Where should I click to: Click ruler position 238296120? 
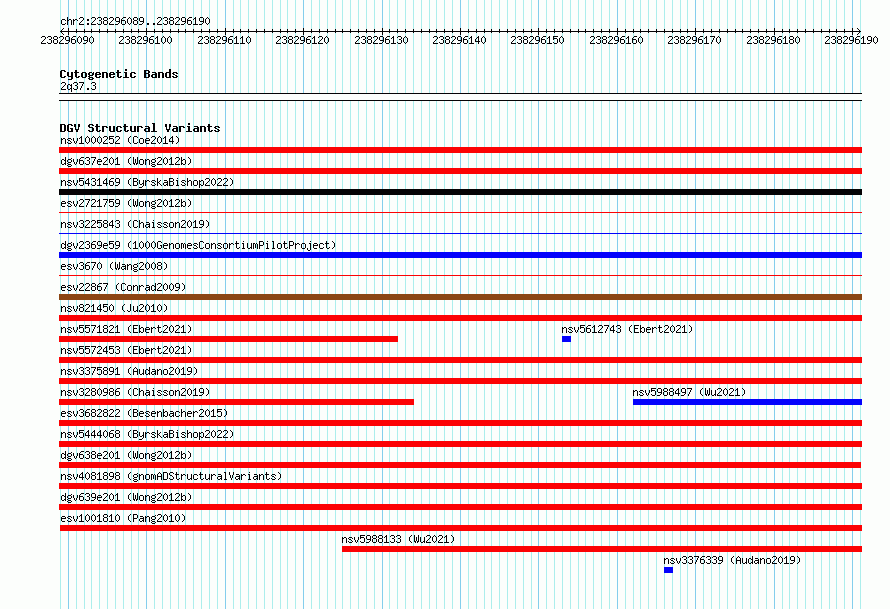click(x=303, y=40)
